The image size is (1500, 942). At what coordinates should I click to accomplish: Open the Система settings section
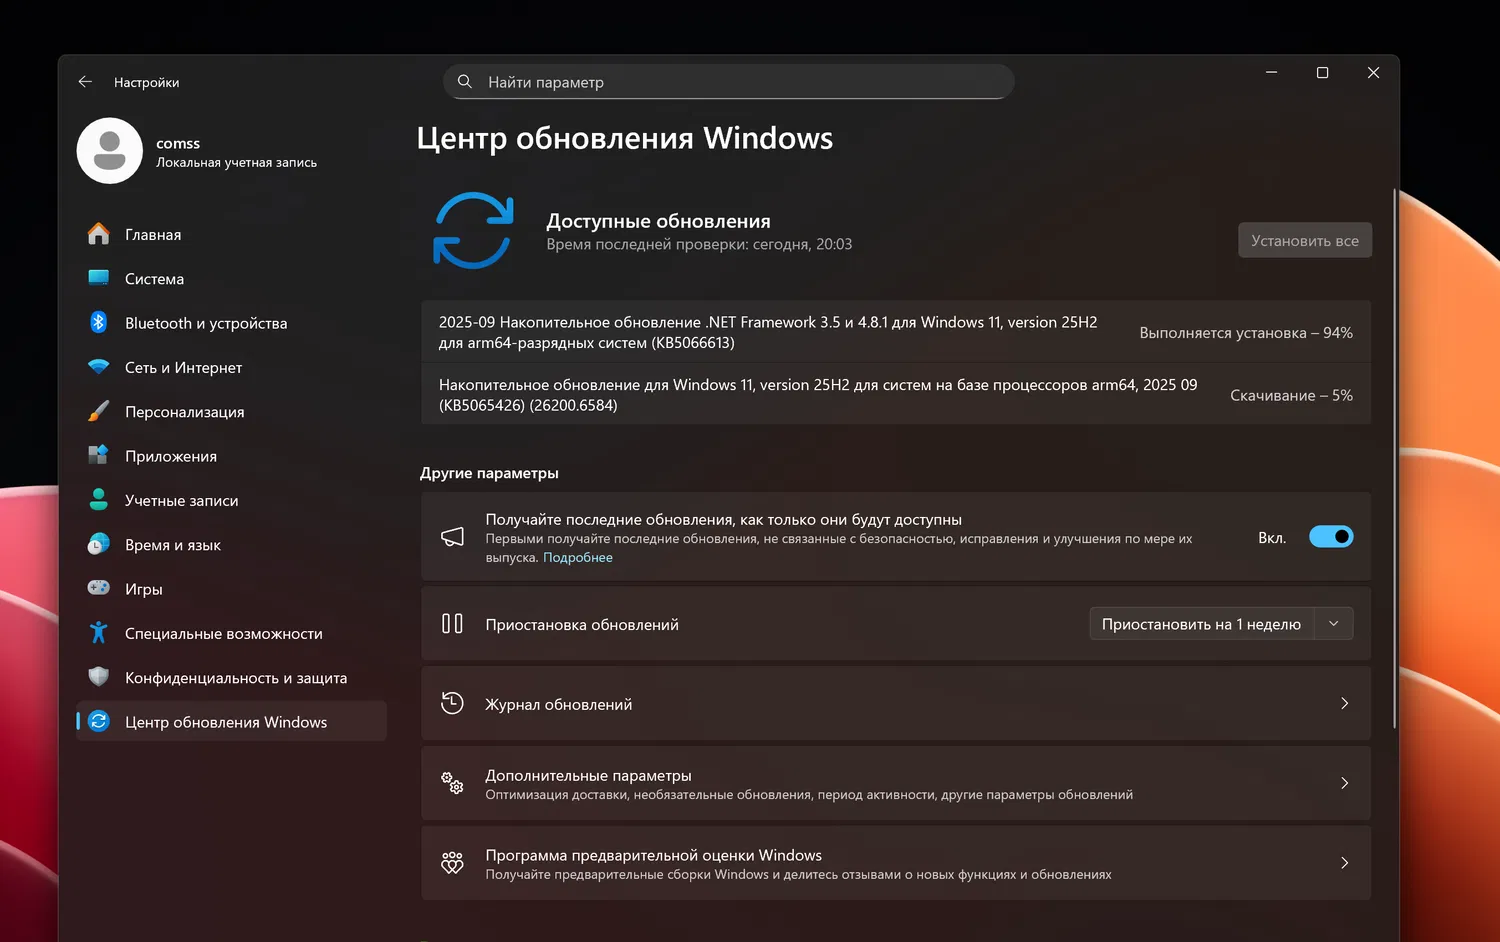pos(154,279)
